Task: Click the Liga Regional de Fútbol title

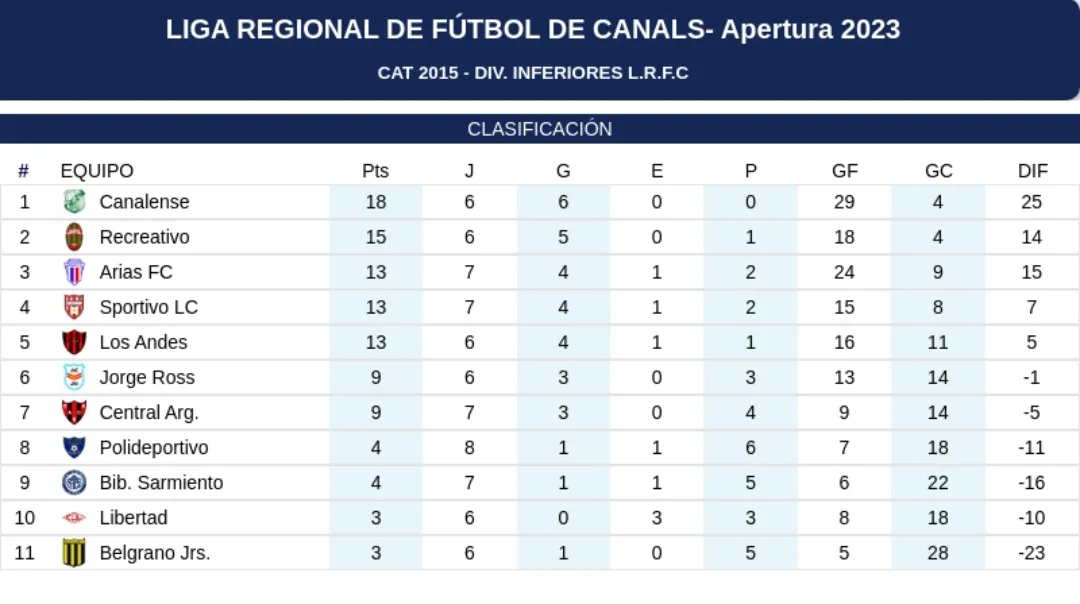Action: point(533,30)
